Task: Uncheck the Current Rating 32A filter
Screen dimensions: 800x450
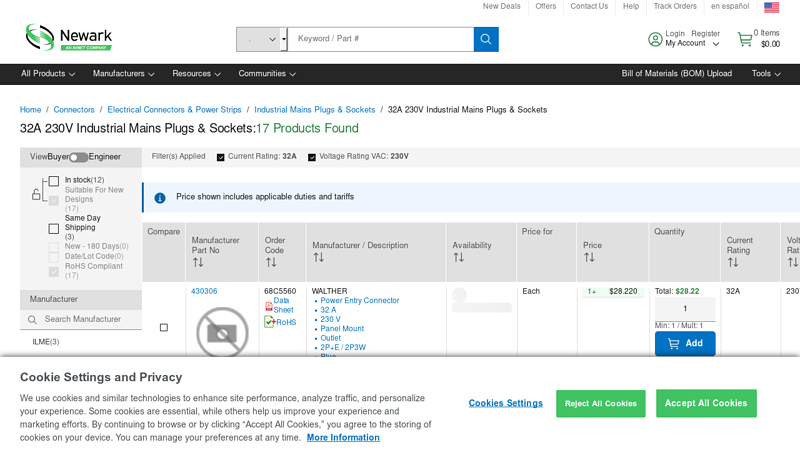Action: tap(221, 157)
